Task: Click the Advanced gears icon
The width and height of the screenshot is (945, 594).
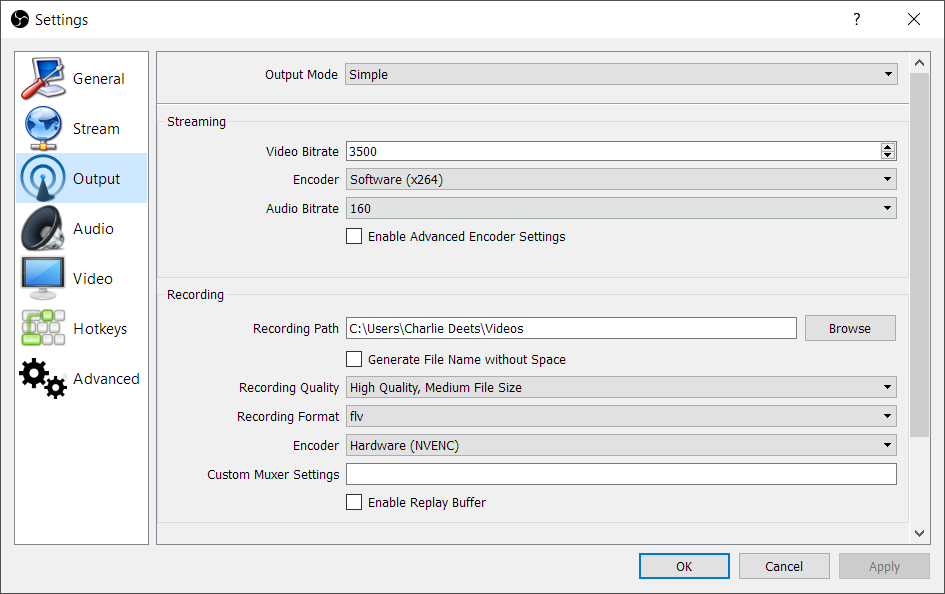Action: click(43, 378)
